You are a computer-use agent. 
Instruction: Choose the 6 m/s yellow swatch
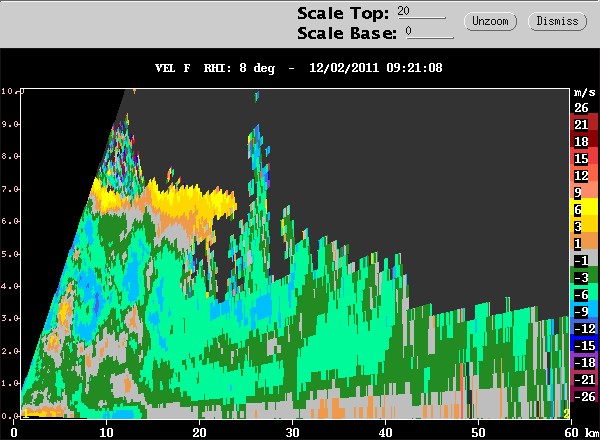(x=584, y=209)
